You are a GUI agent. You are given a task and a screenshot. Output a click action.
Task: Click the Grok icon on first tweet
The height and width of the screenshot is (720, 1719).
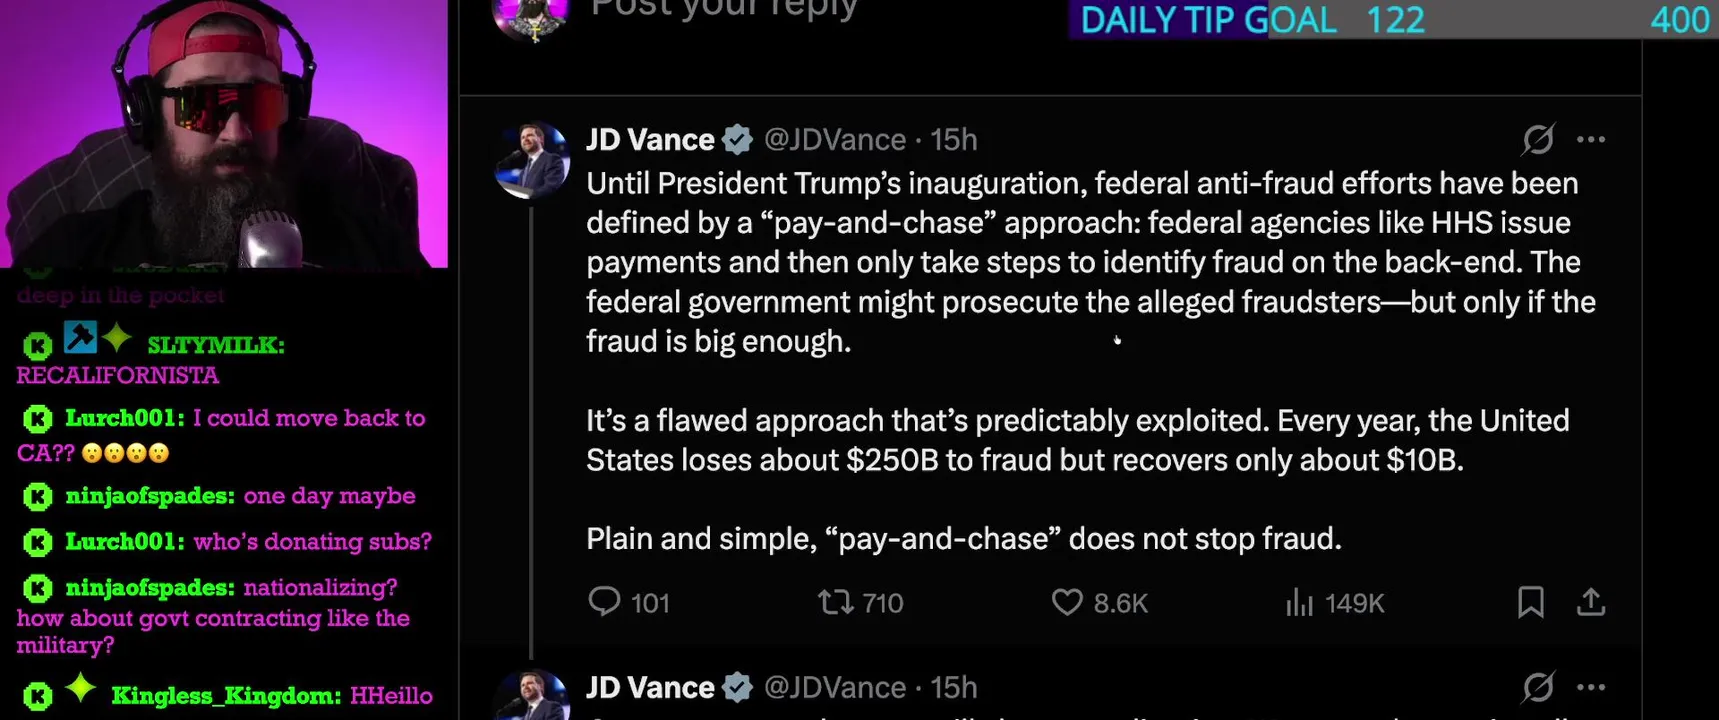point(1538,139)
